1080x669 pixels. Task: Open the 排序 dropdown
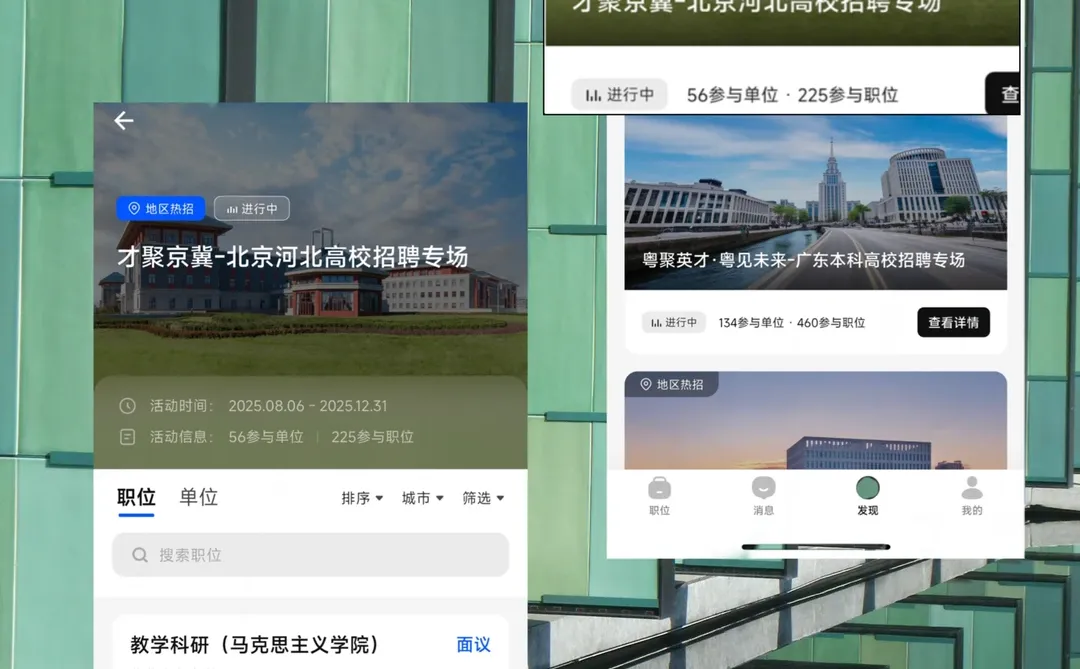[362, 498]
